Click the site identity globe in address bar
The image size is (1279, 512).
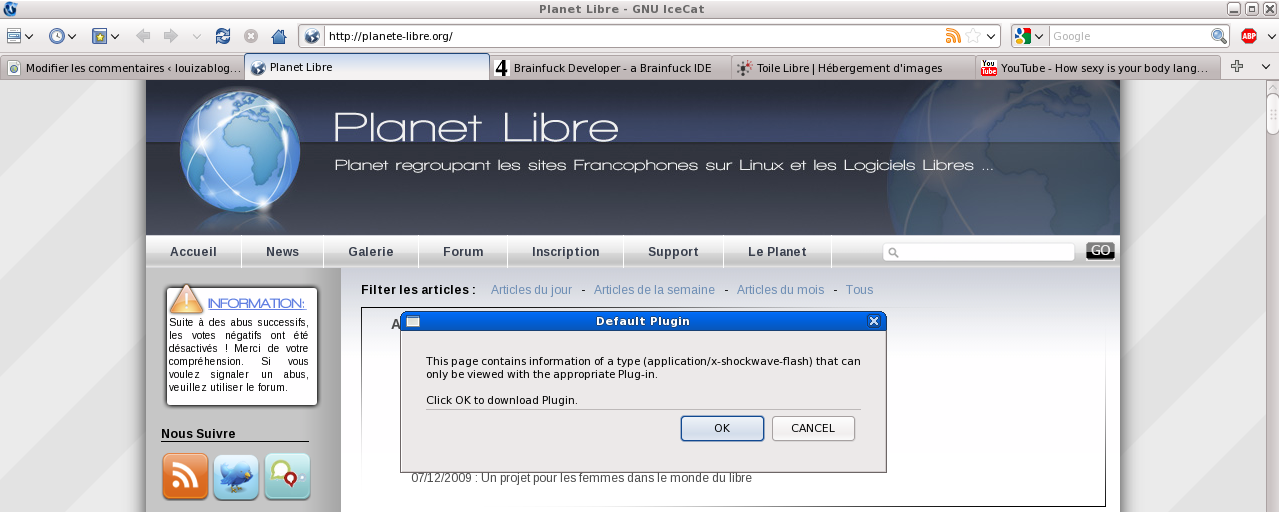coord(312,36)
